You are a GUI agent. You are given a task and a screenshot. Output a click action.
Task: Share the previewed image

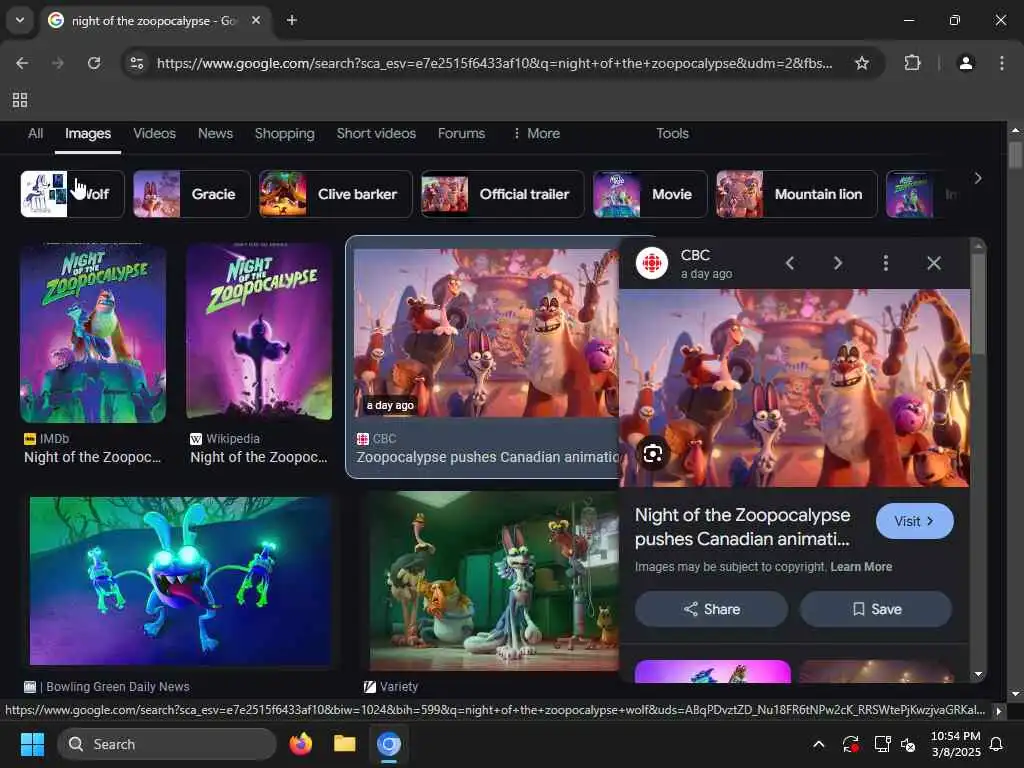click(x=711, y=609)
